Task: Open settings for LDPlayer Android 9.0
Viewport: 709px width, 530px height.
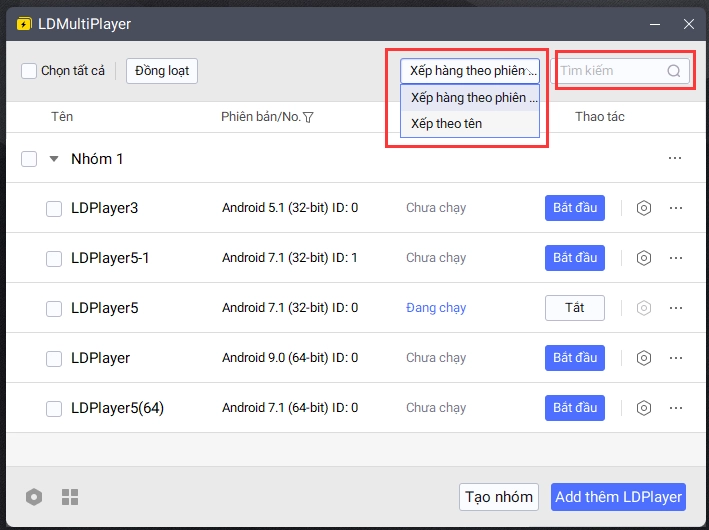Action: click(643, 358)
